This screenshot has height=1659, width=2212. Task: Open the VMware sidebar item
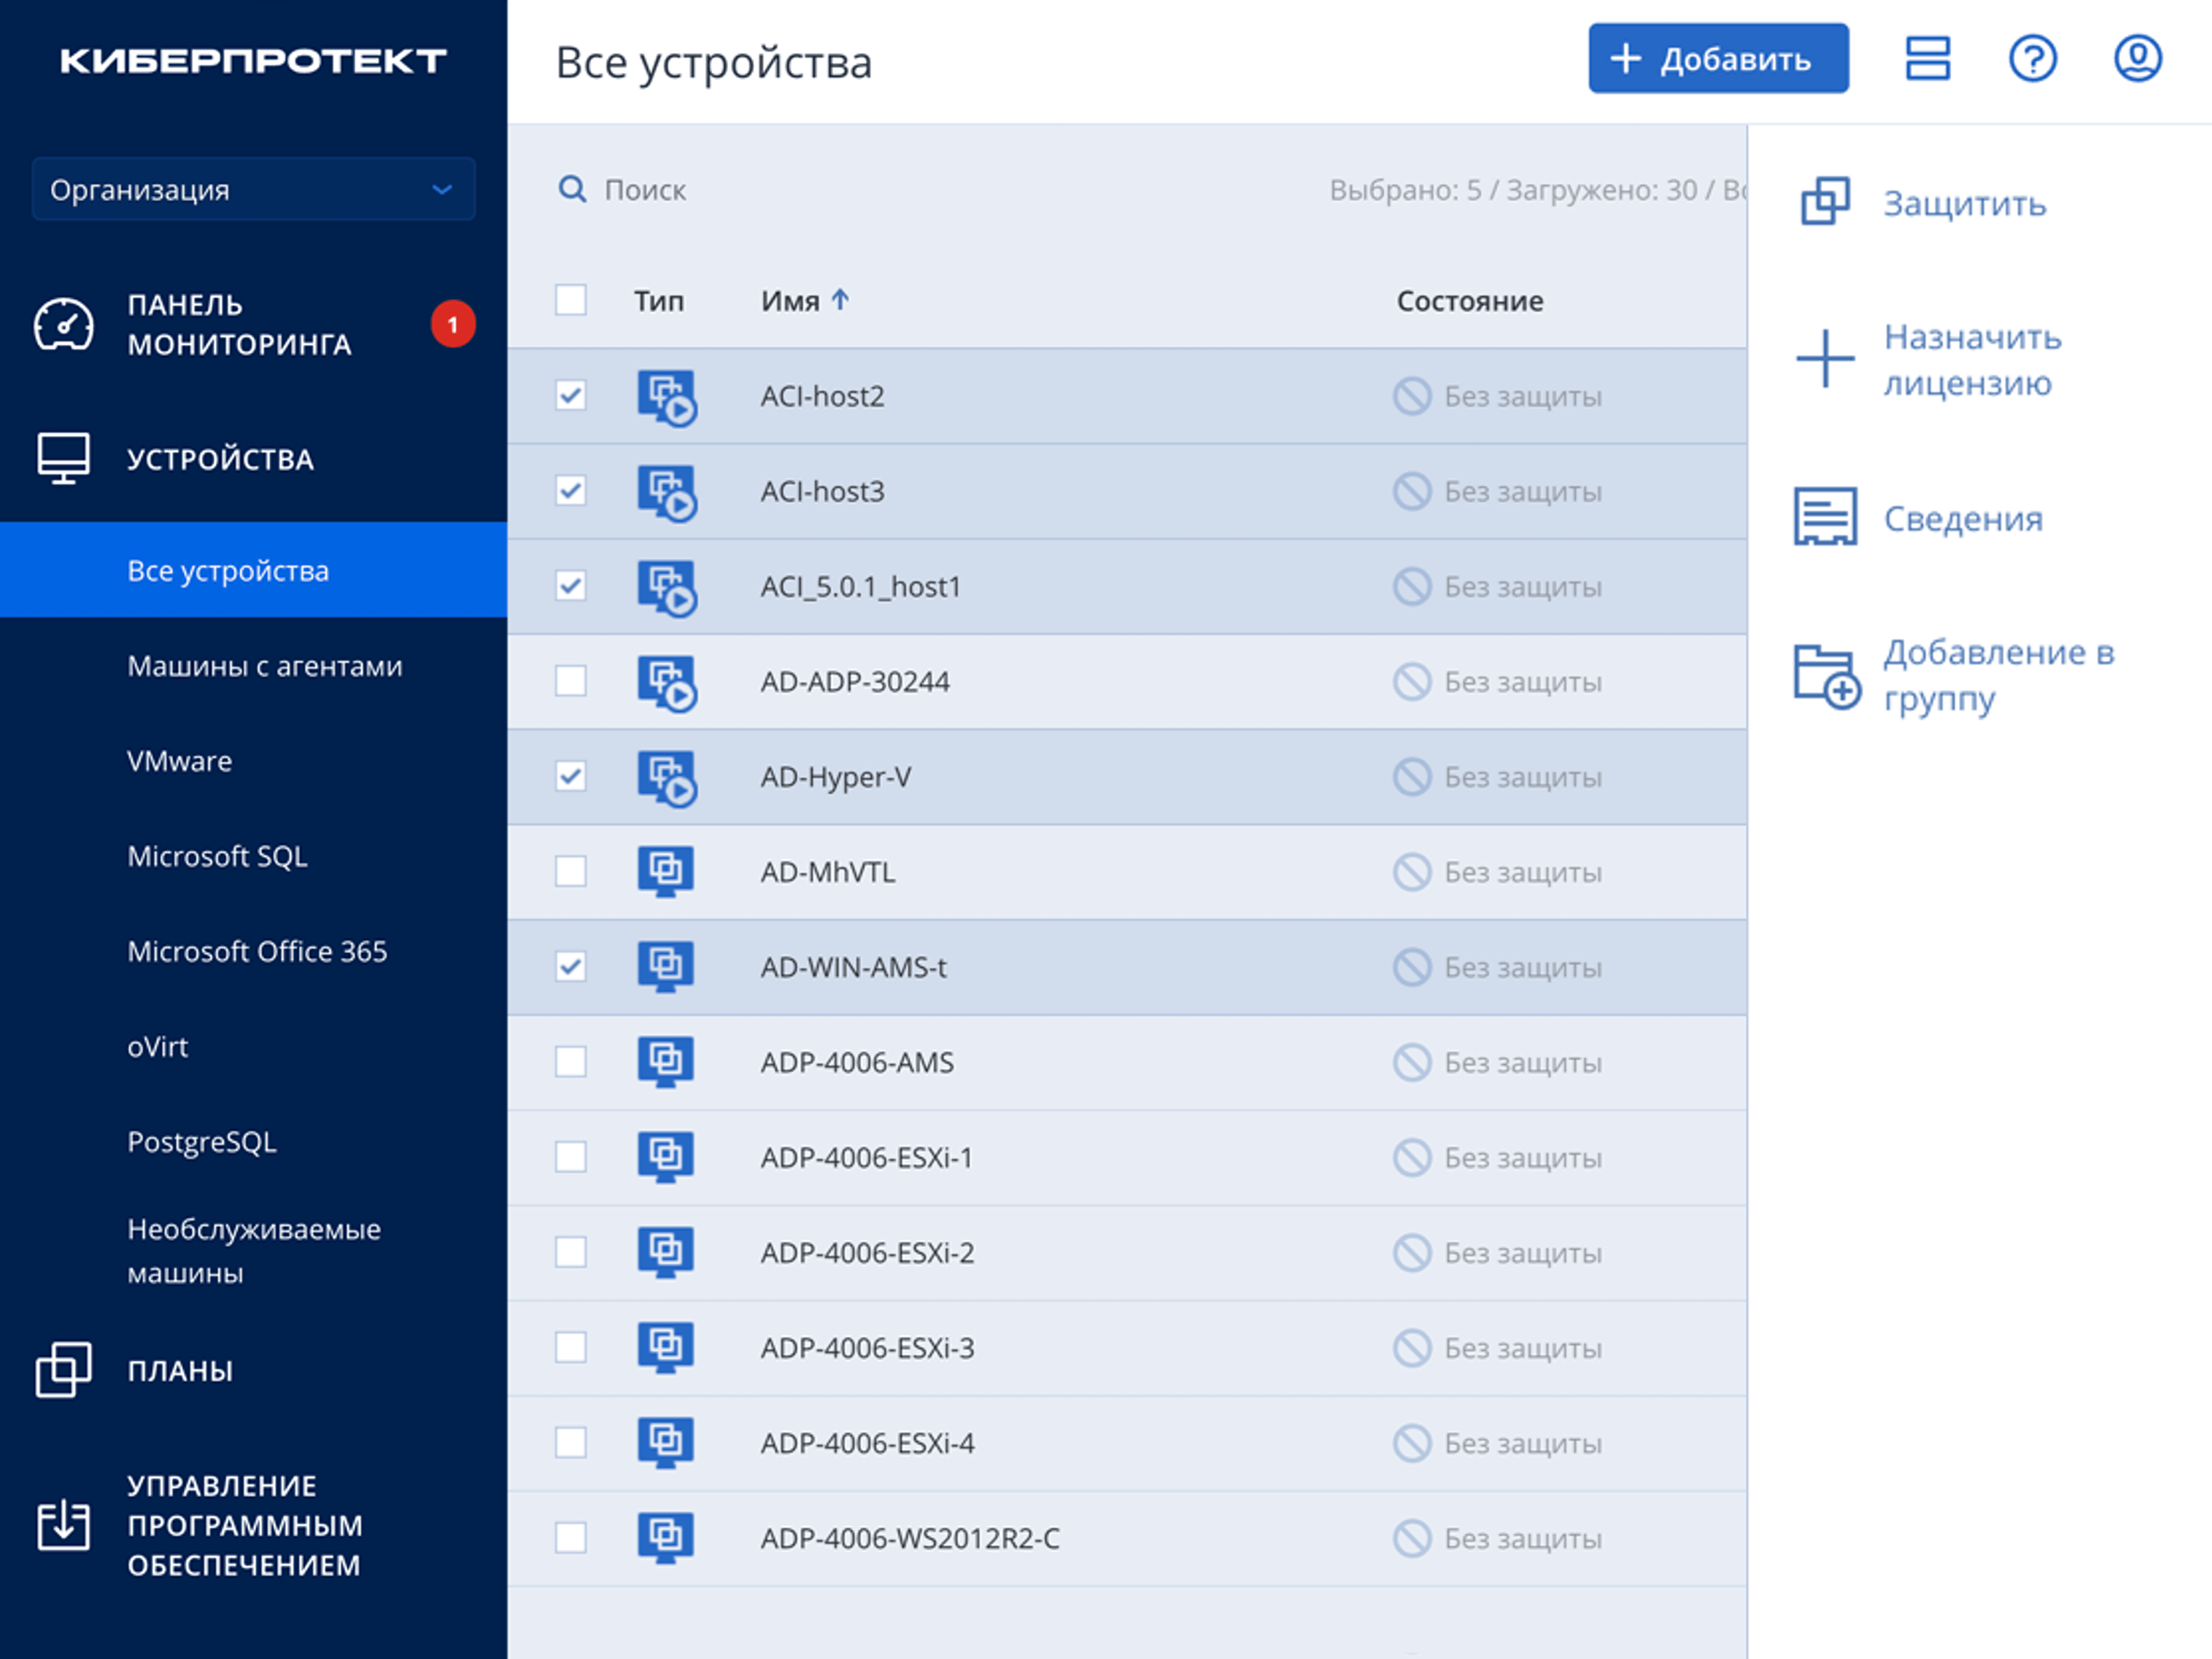click(180, 761)
